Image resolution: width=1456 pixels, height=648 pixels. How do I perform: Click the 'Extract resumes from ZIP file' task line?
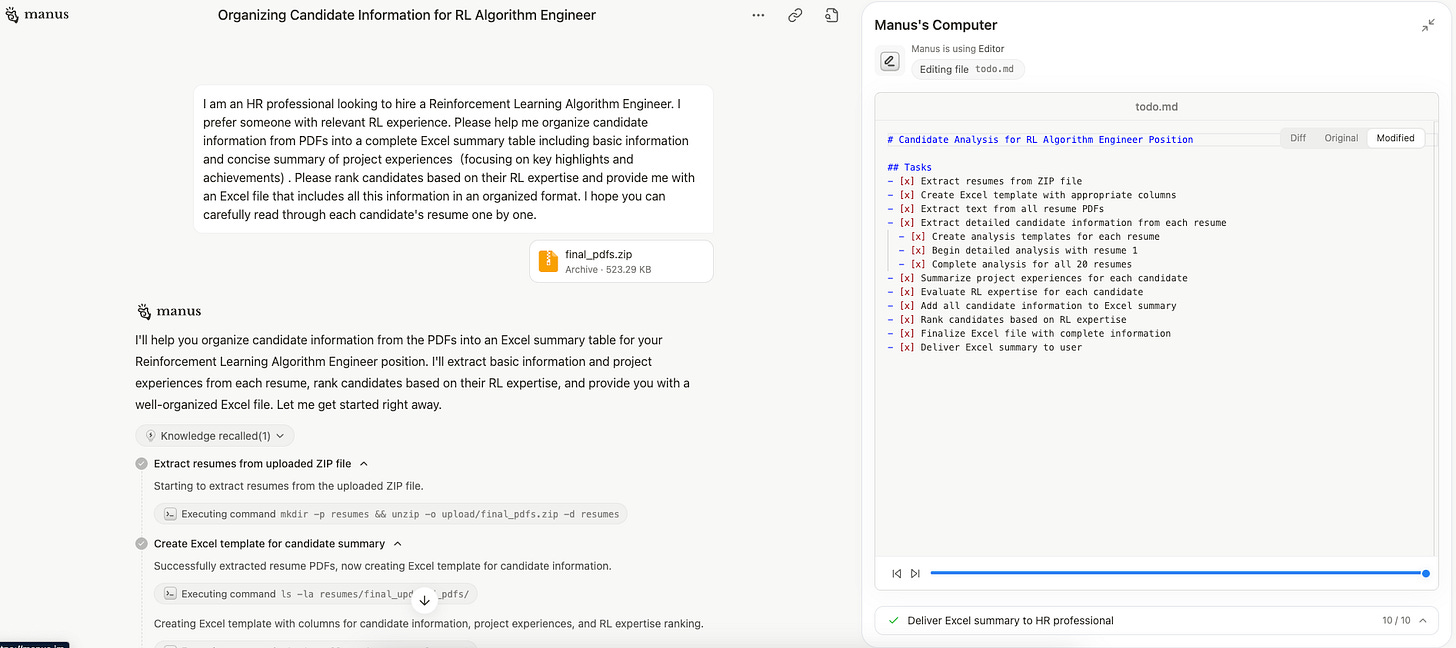click(984, 181)
